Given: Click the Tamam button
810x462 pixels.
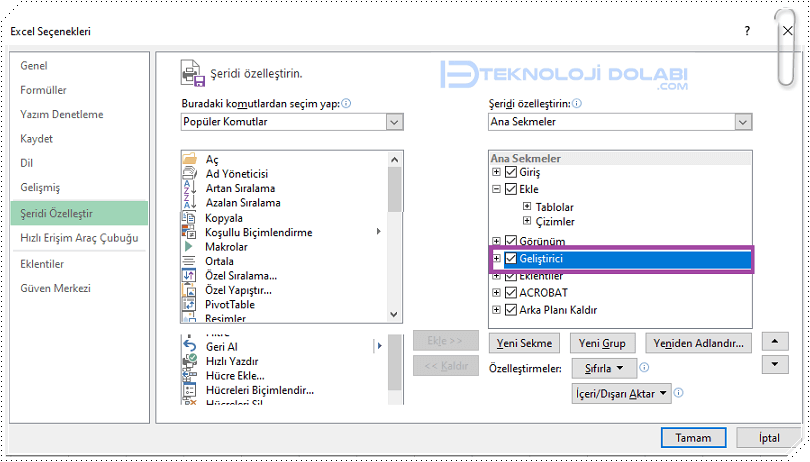Looking at the screenshot, I should (x=693, y=438).
